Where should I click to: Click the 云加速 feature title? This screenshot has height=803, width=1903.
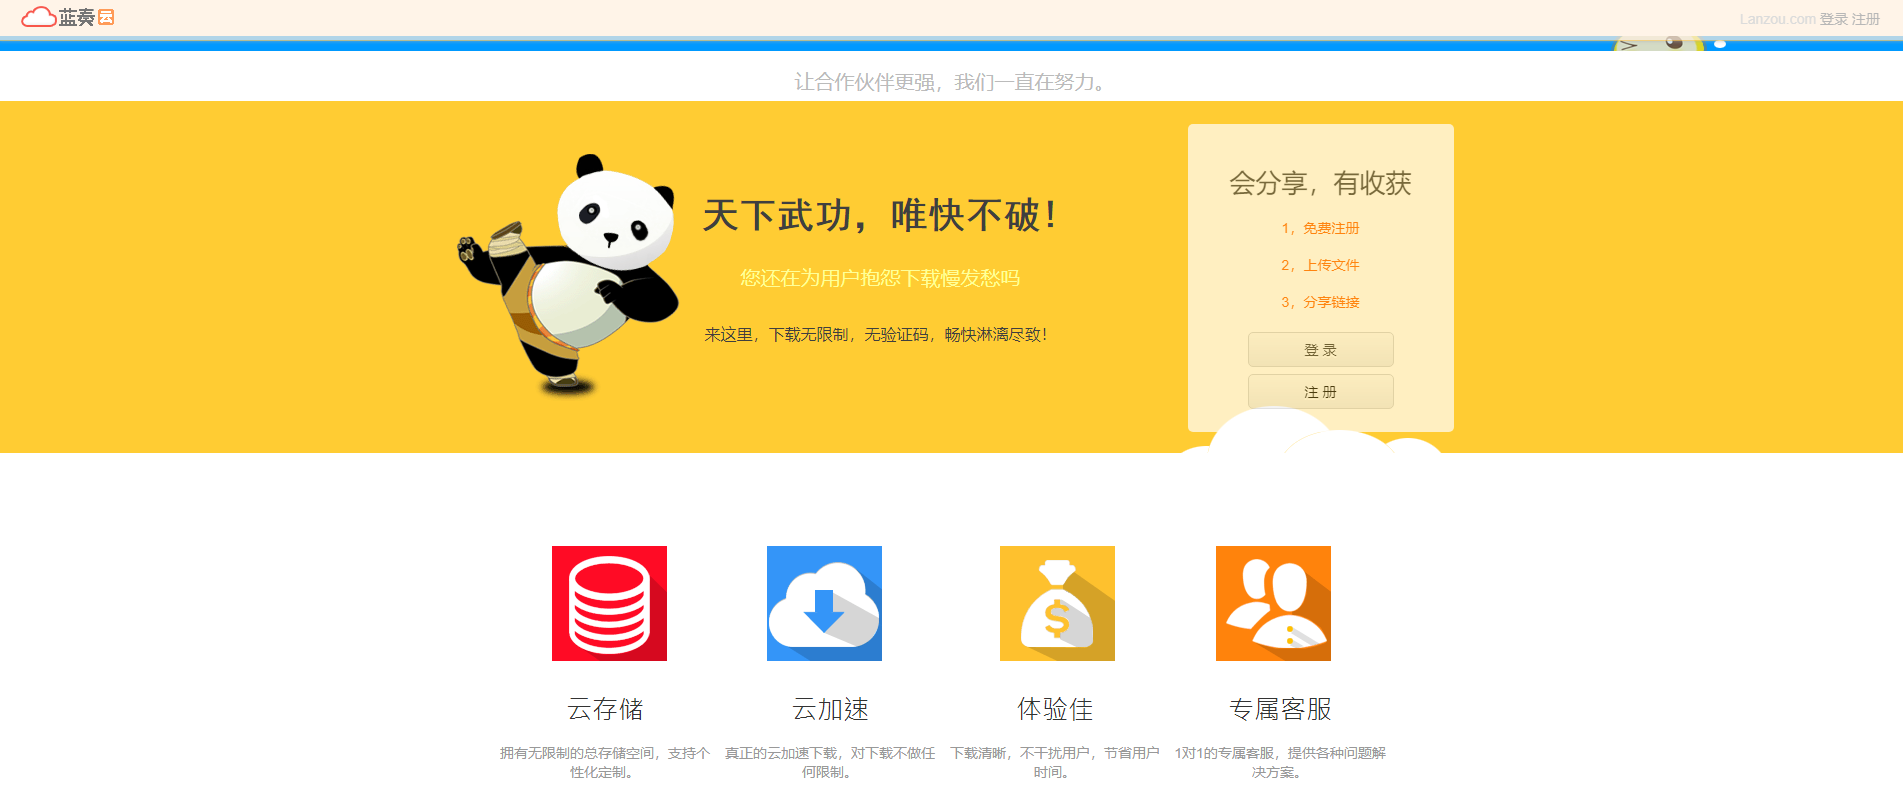pyautogui.click(x=830, y=709)
